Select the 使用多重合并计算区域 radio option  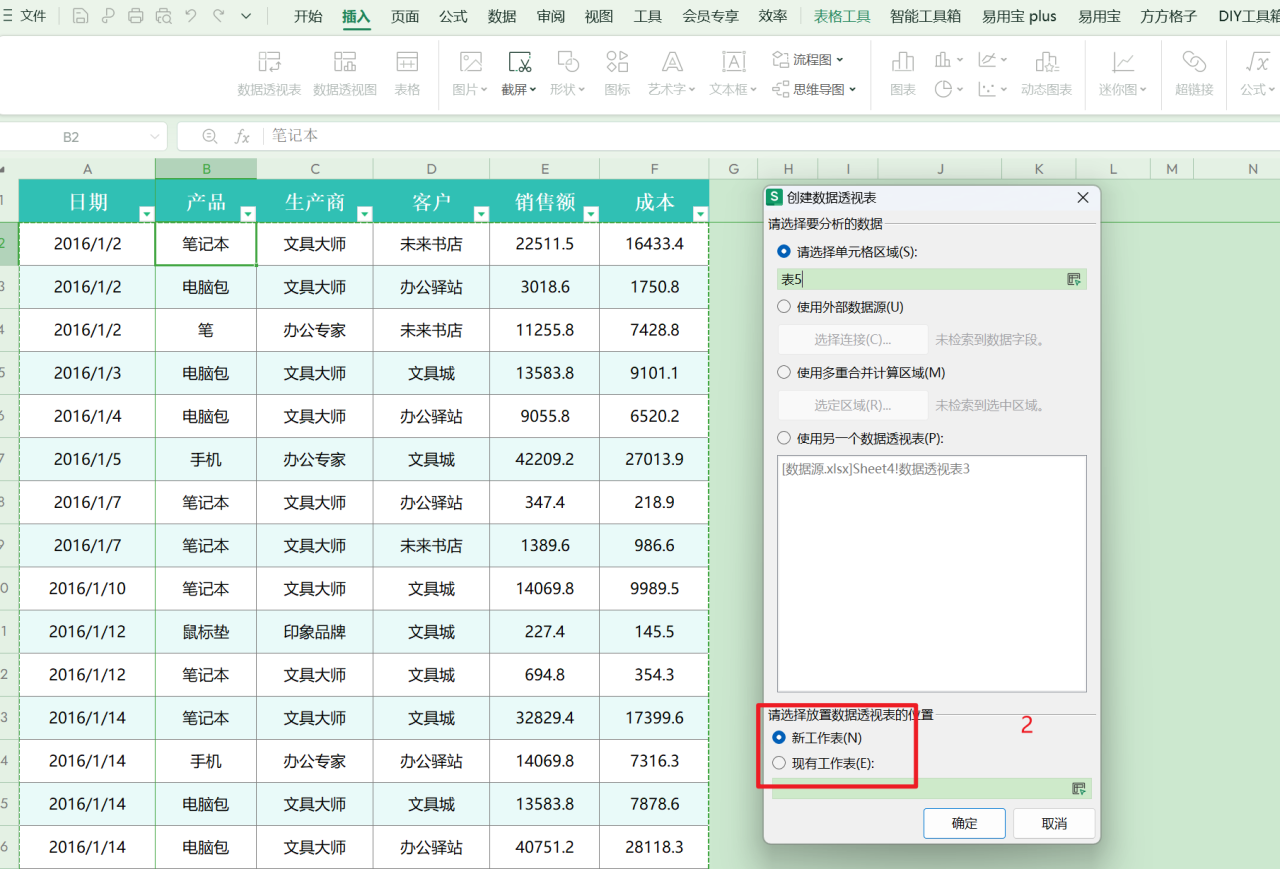coord(784,372)
